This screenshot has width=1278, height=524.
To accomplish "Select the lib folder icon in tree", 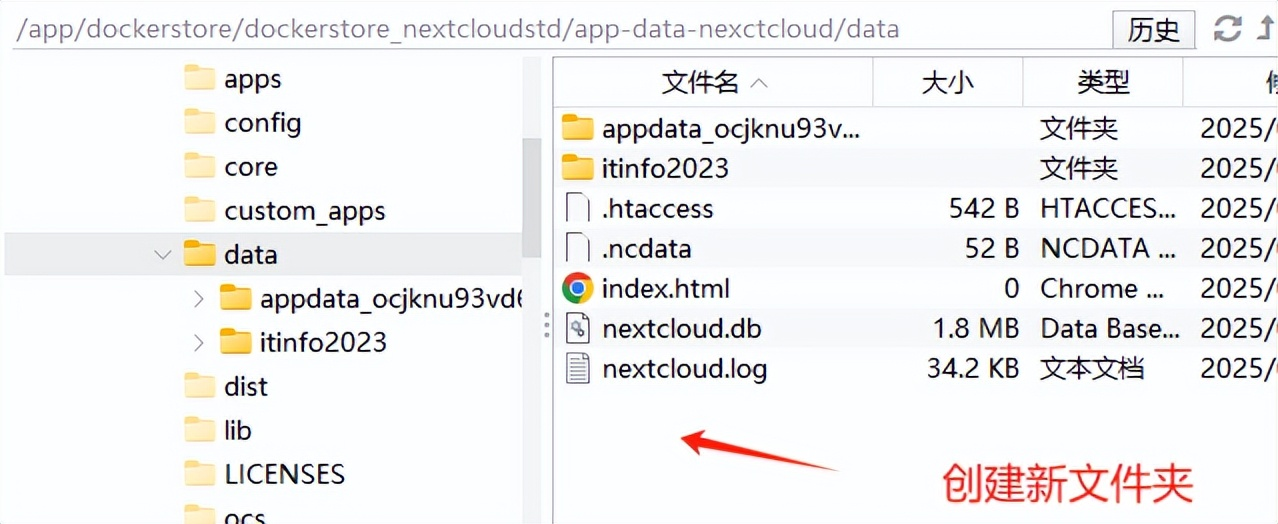I will tap(200, 430).
